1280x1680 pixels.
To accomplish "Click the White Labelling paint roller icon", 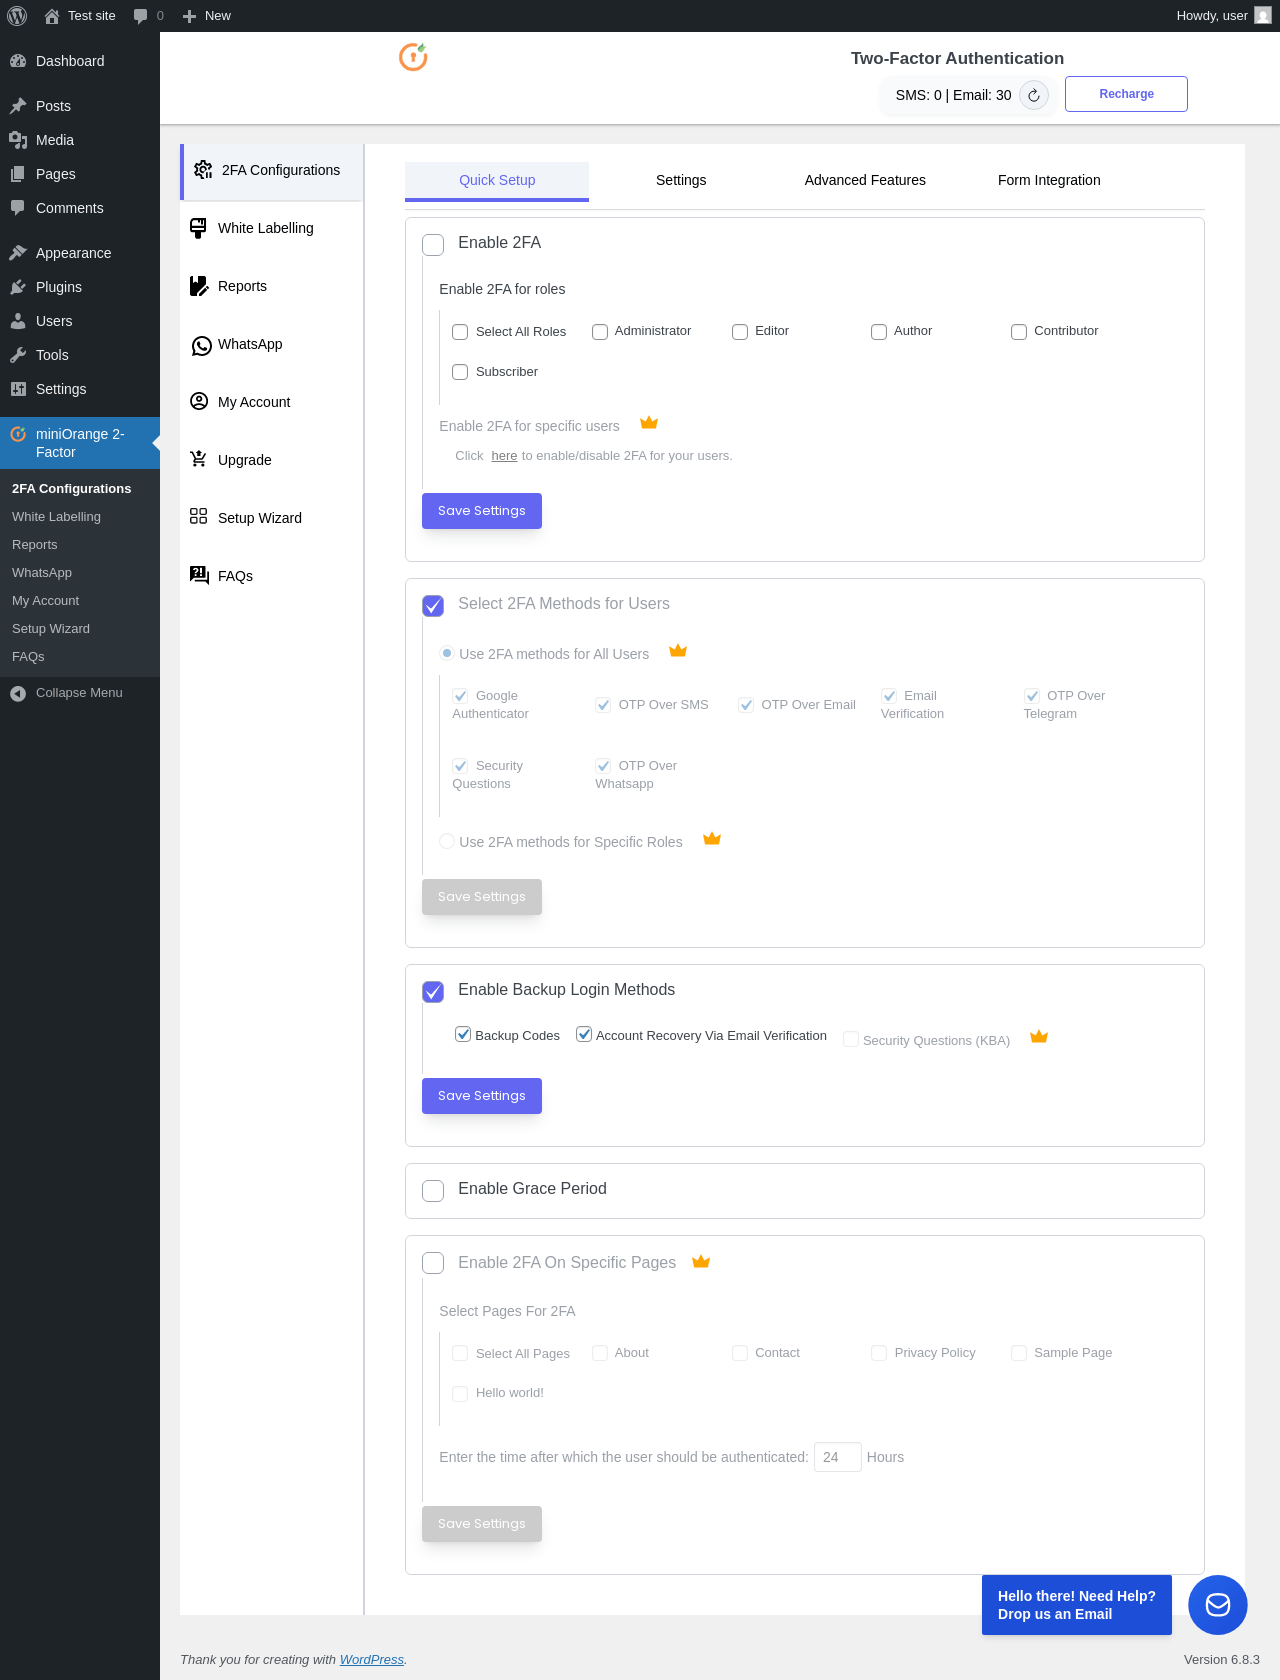I will (x=199, y=228).
